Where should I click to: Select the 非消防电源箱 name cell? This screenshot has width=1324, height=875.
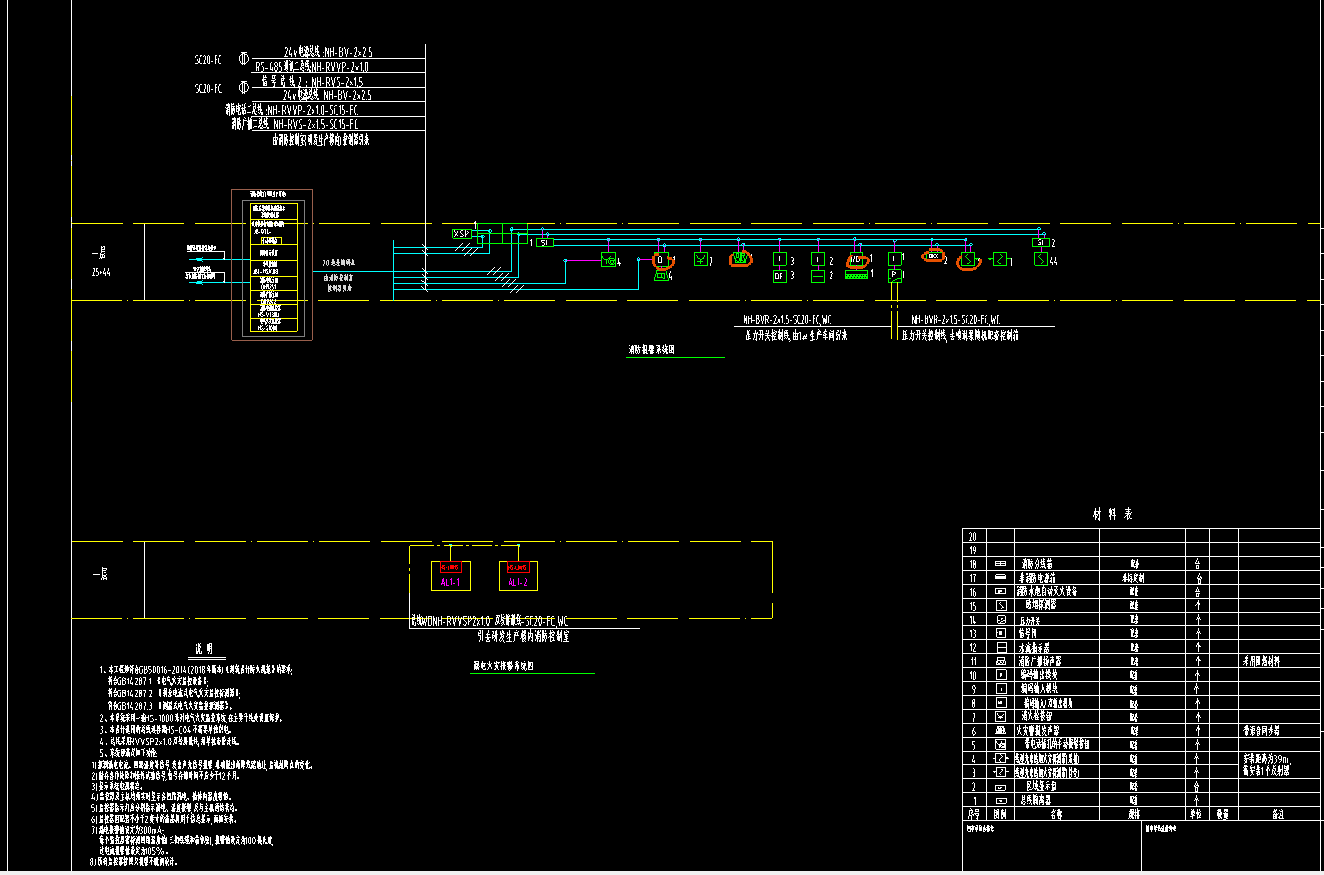click(x=1057, y=577)
